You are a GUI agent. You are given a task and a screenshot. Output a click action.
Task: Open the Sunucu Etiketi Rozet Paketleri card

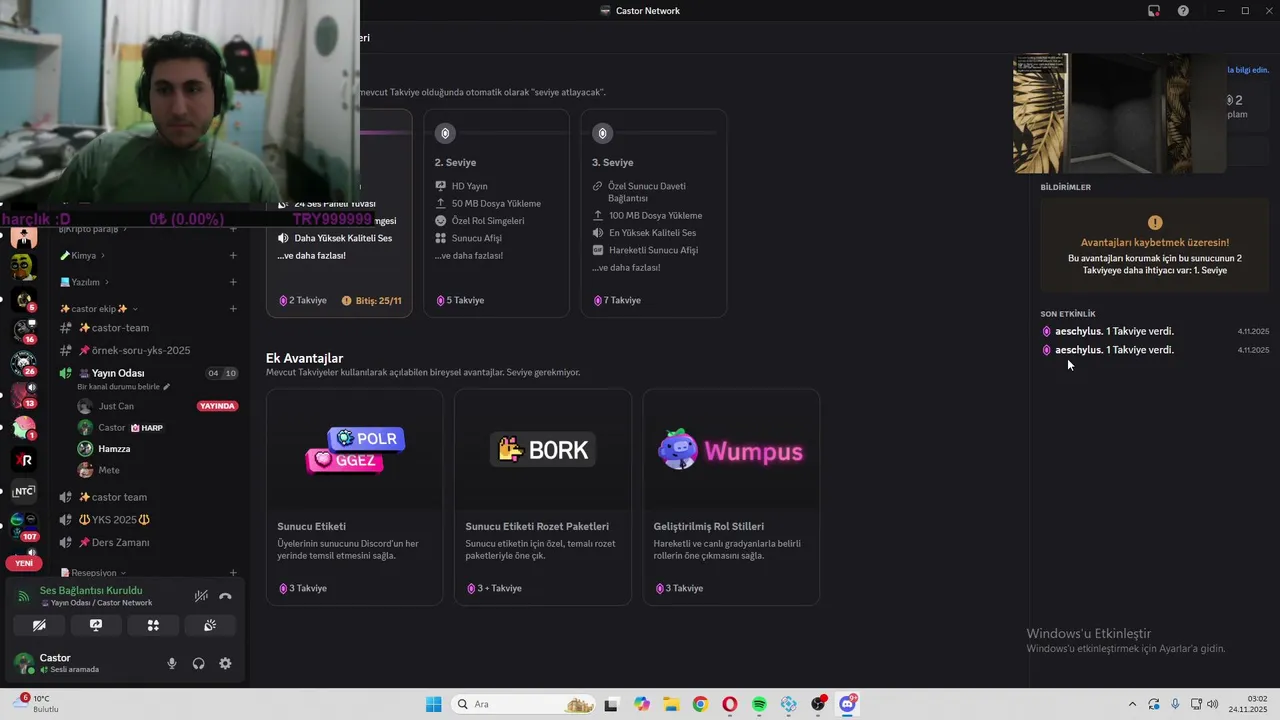tap(542, 497)
